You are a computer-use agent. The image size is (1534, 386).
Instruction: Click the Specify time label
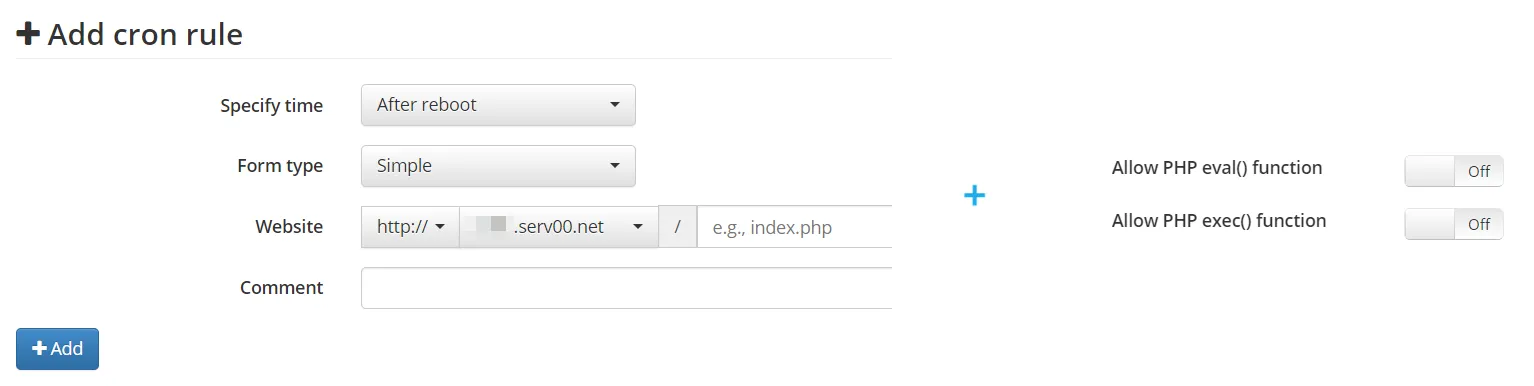(271, 106)
